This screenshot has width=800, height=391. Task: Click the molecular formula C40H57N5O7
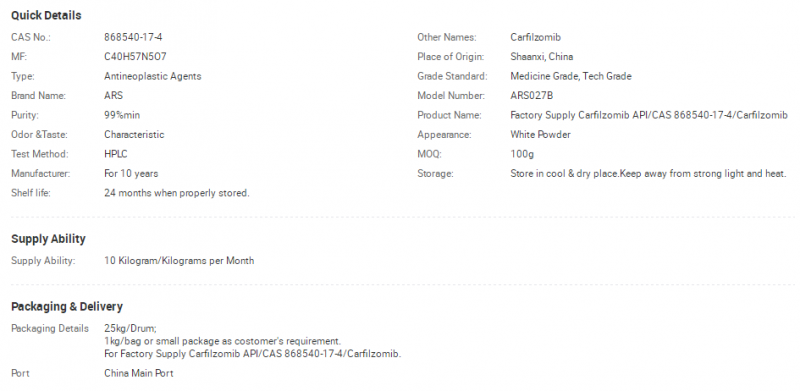click(135, 57)
